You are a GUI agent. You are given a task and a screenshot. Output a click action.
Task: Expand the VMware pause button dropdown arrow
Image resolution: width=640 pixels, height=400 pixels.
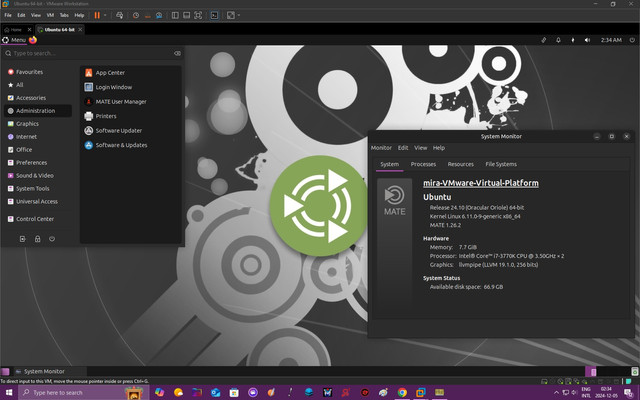107,16
